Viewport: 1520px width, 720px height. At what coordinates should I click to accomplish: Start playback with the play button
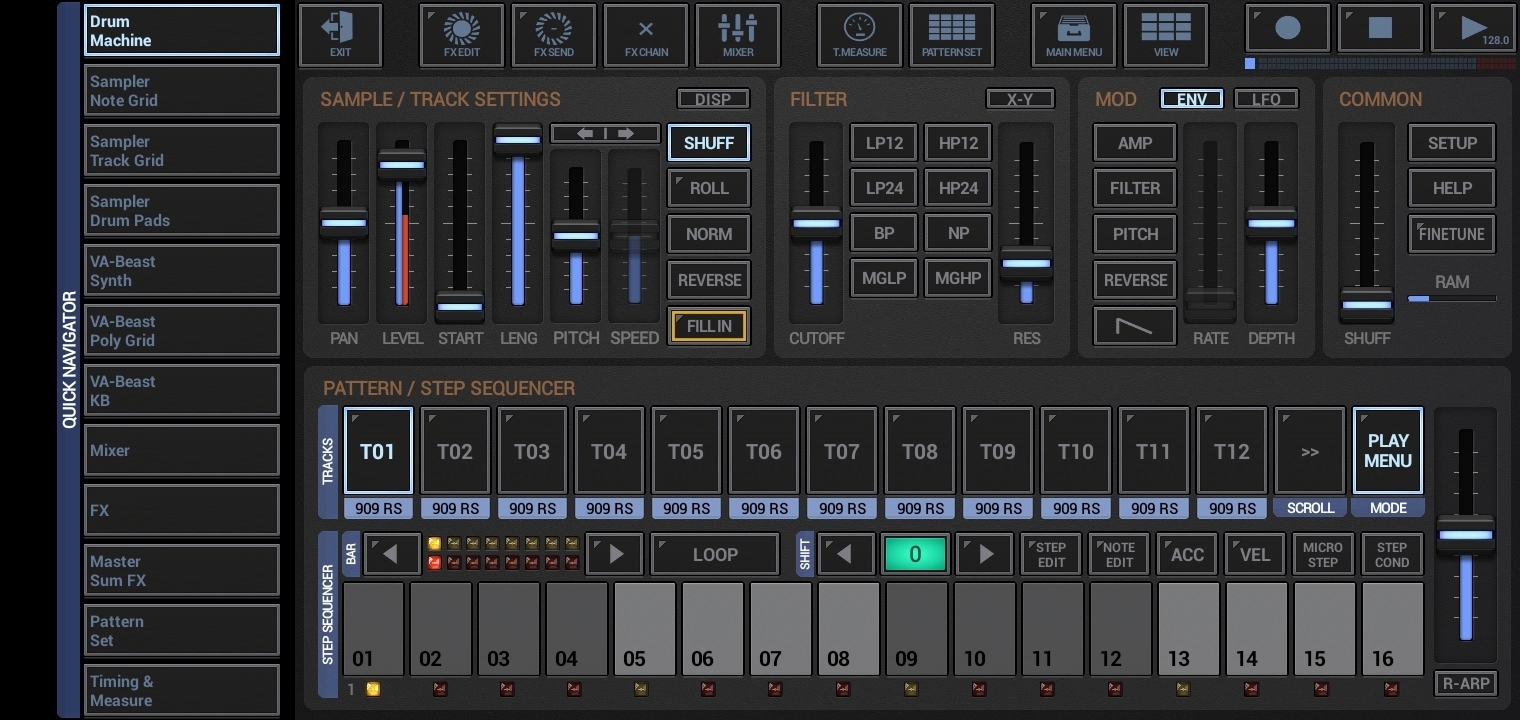click(x=1473, y=28)
